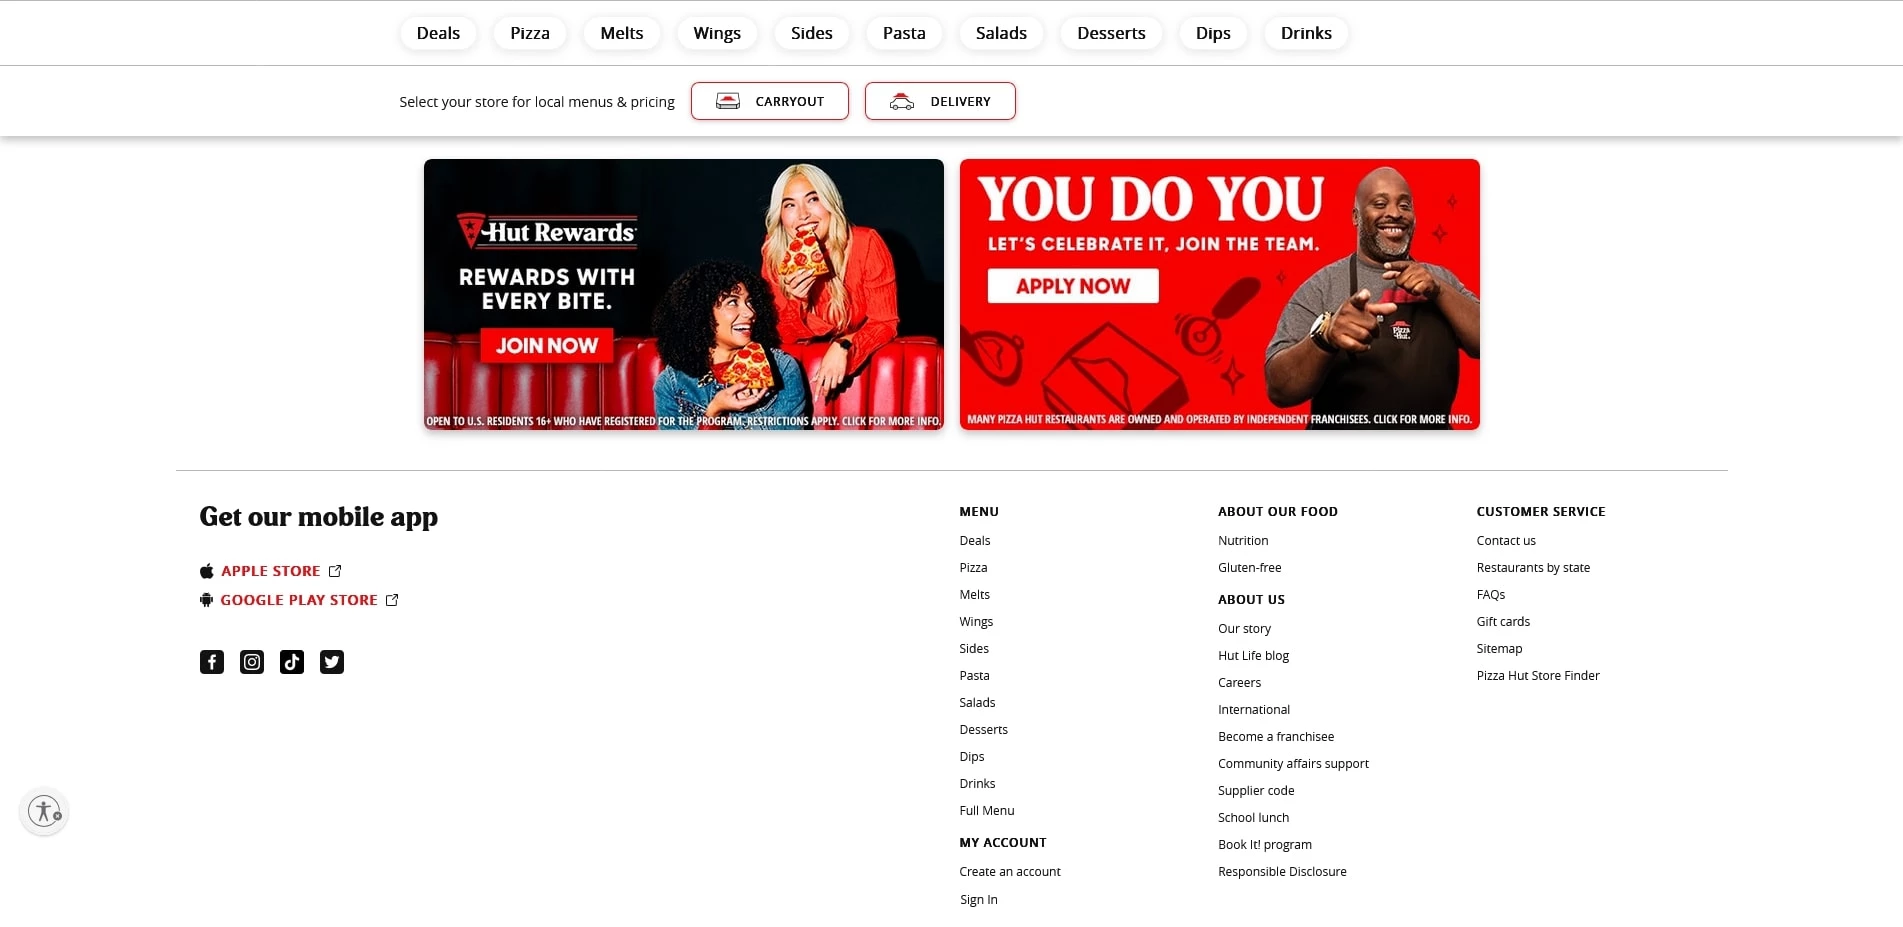The image size is (1903, 927).
Task: Open the Create an account link
Action: pos(1009,872)
